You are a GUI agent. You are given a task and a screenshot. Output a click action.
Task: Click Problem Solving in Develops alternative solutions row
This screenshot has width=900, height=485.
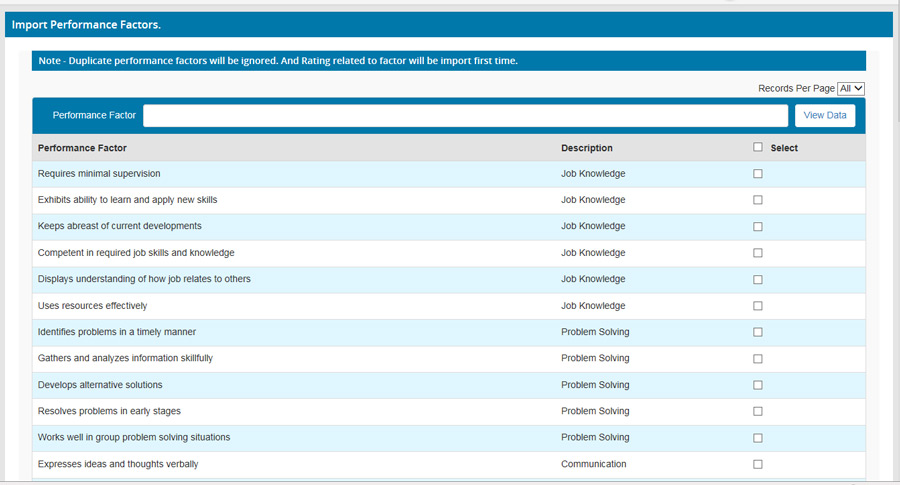point(595,385)
